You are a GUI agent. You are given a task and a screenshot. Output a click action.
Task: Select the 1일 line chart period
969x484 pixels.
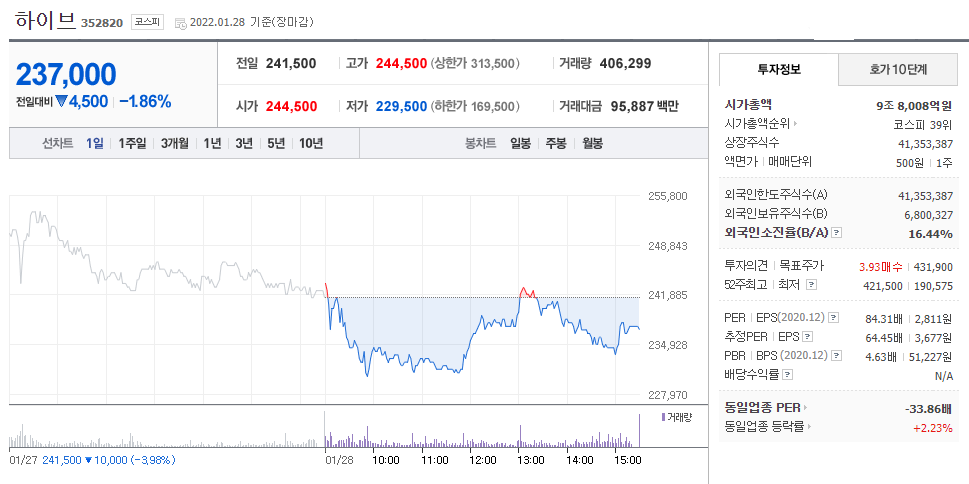(95, 143)
